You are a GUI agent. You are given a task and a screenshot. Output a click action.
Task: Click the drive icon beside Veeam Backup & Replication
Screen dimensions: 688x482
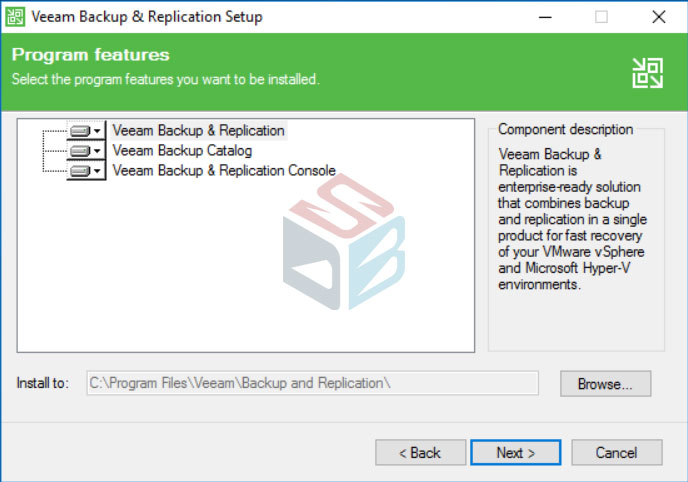(x=80, y=131)
